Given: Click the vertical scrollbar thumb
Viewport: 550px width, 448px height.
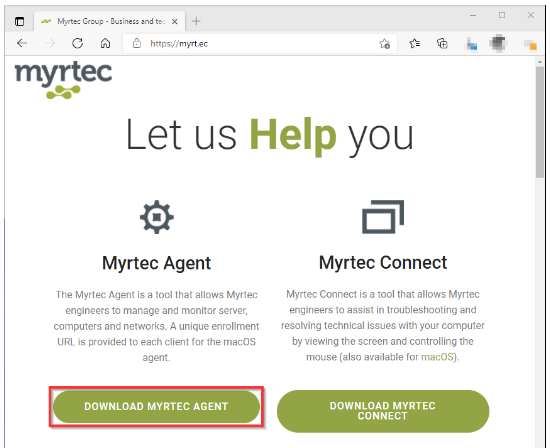Looking at the screenshot, I should pos(540,122).
